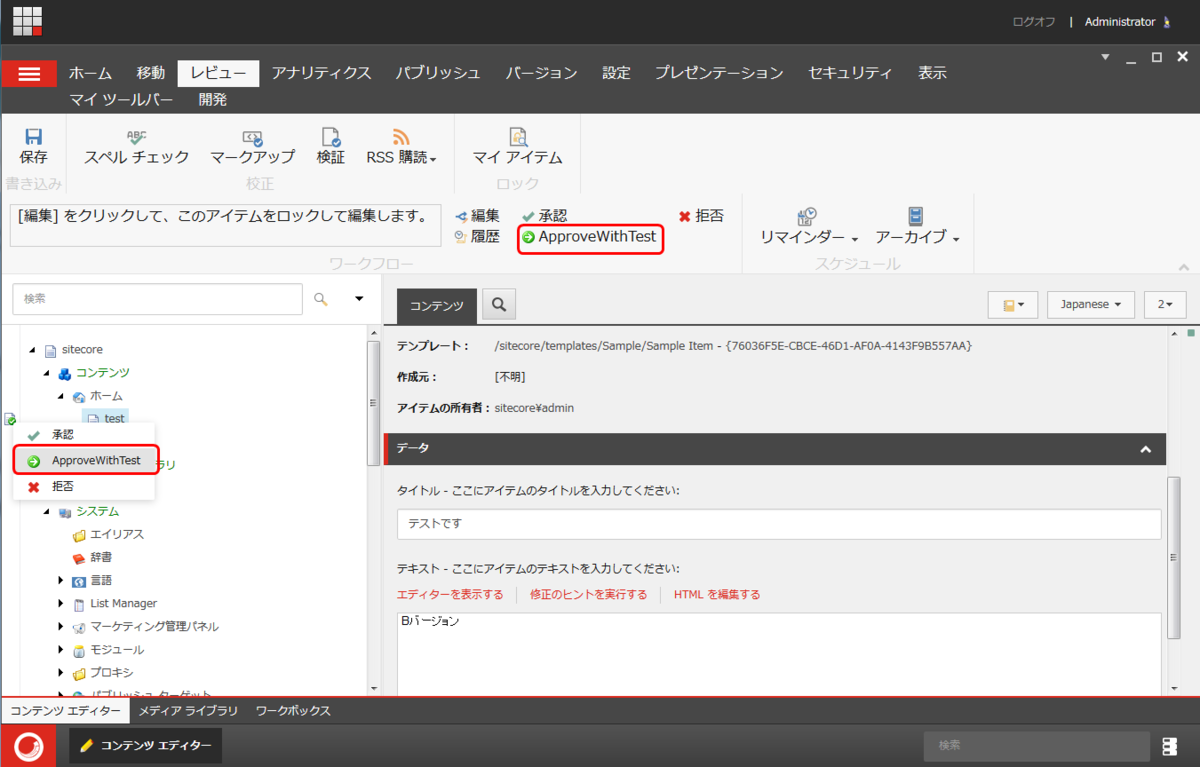Open the Sitecore launchpad grid icon
1200x767 pixels.
click(x=27, y=21)
